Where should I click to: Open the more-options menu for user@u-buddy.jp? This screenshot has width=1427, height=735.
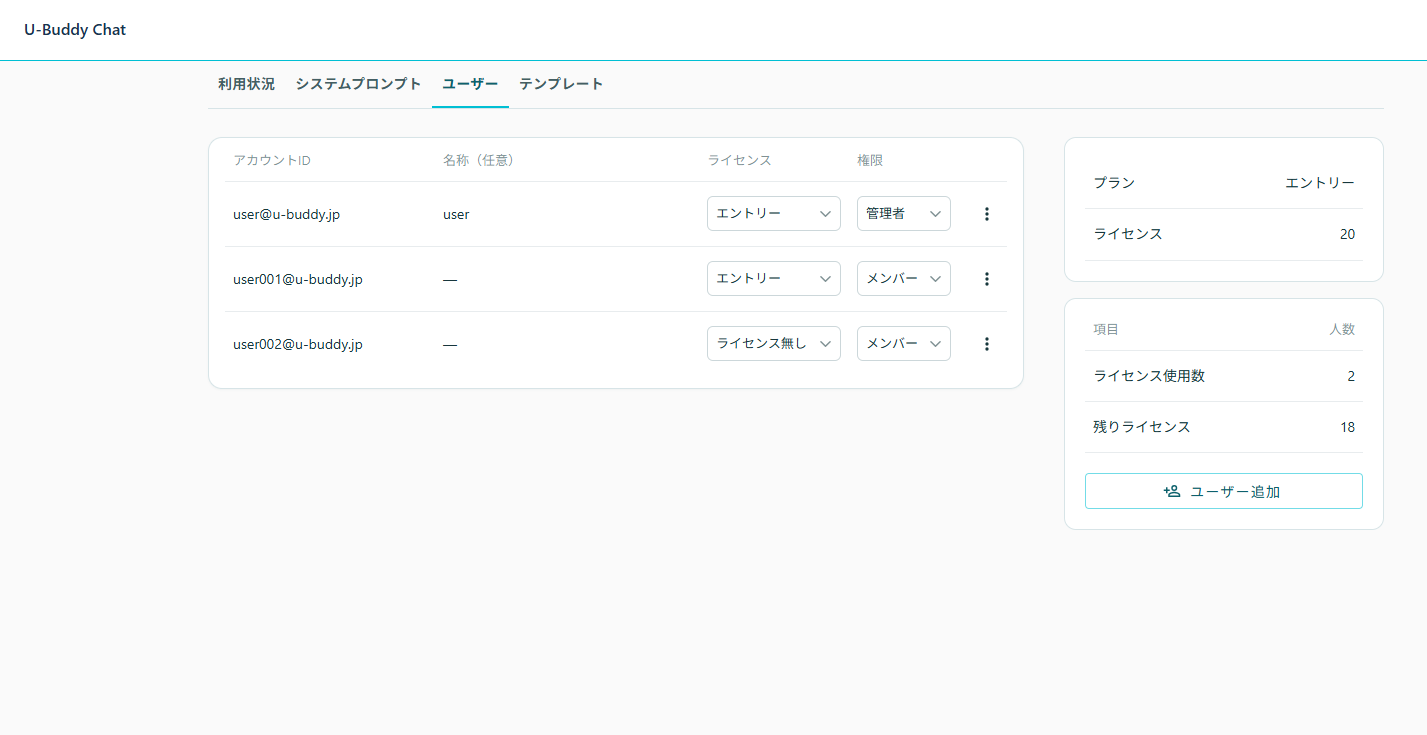pos(987,214)
